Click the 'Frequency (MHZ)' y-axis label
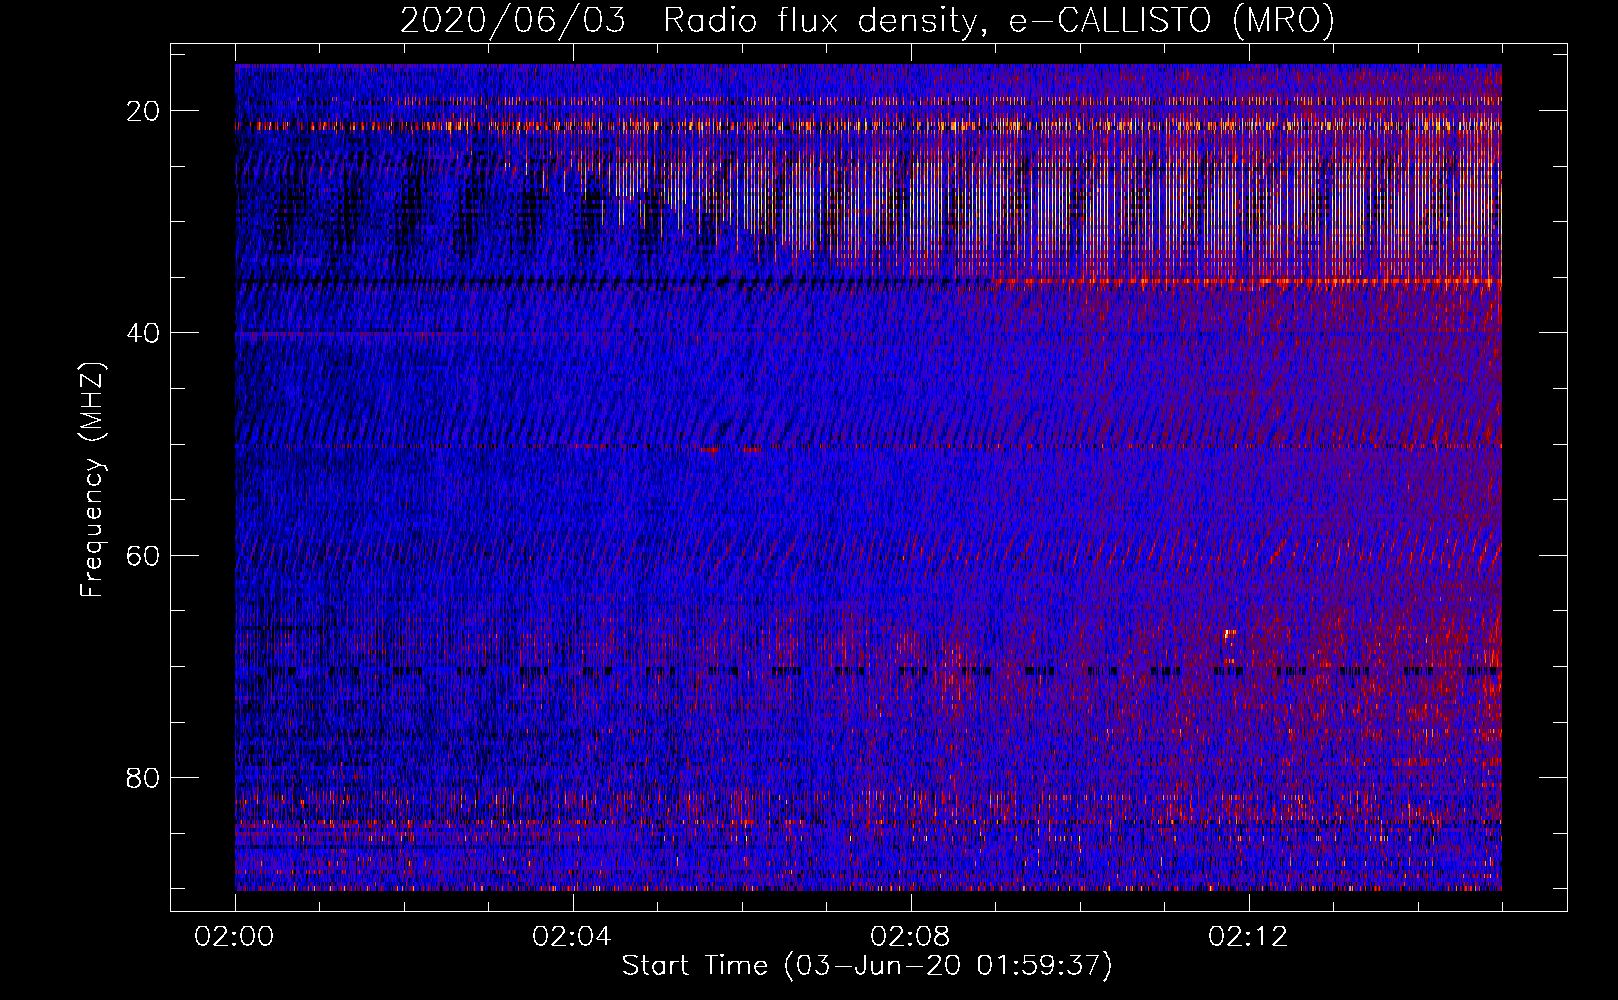 point(92,480)
